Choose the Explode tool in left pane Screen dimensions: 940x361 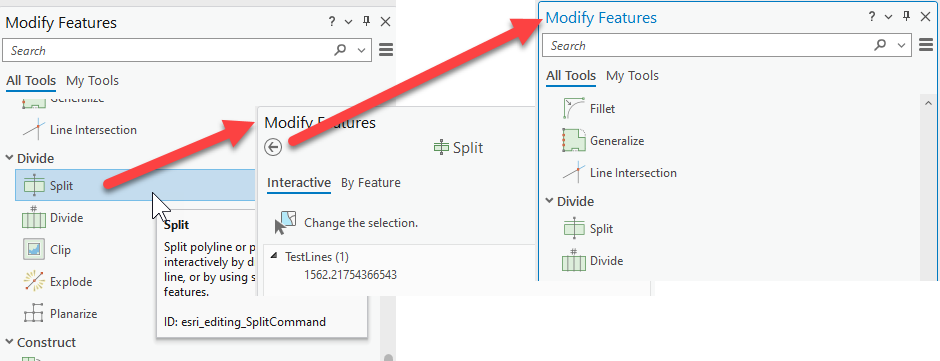57,281
